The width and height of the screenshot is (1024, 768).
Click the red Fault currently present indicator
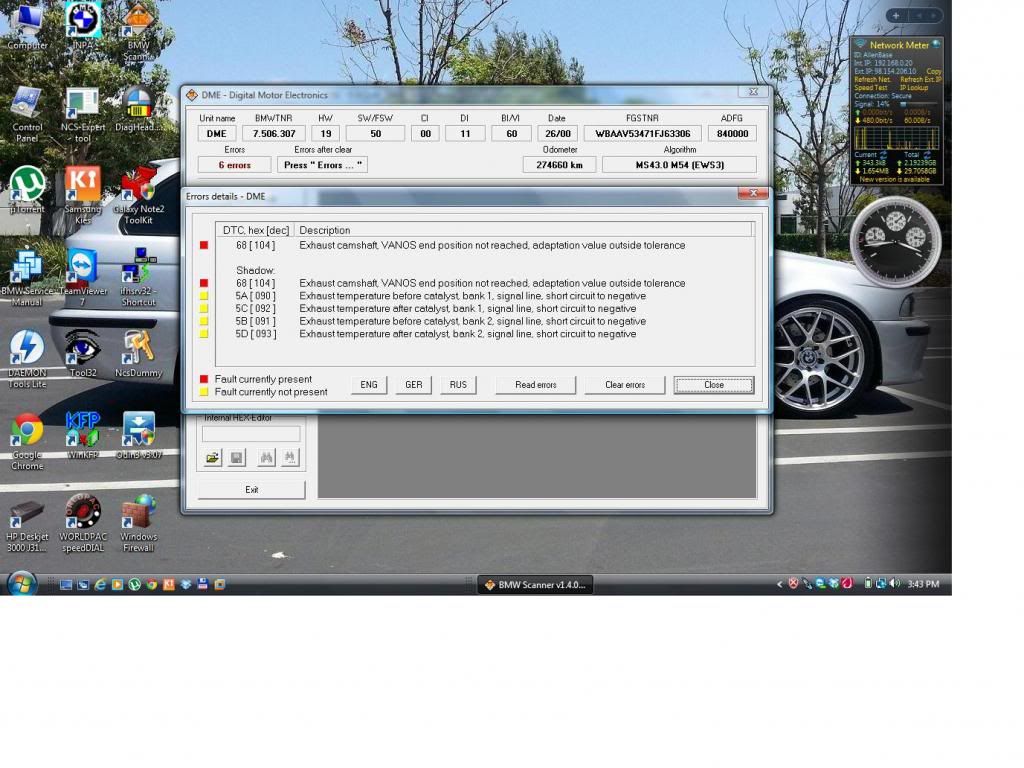203,379
